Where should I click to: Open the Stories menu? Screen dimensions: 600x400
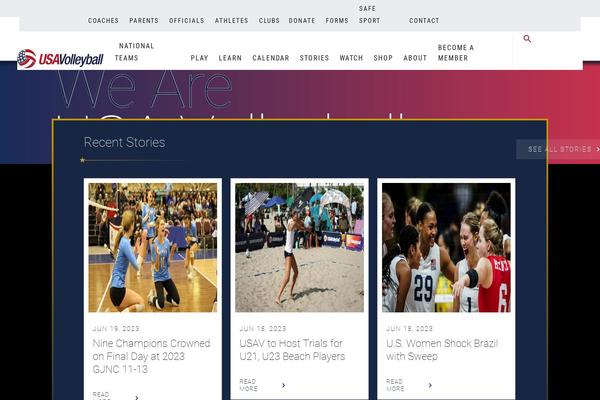(314, 58)
